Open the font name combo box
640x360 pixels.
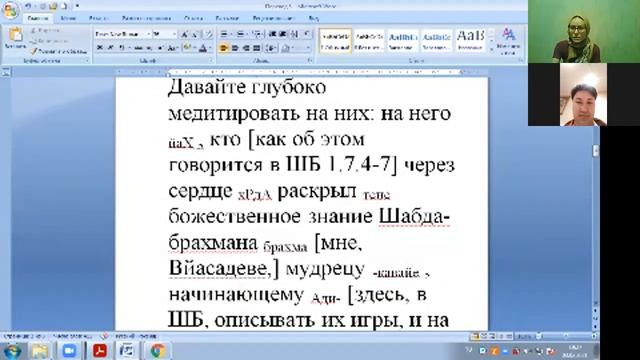pyautogui.click(x=122, y=34)
